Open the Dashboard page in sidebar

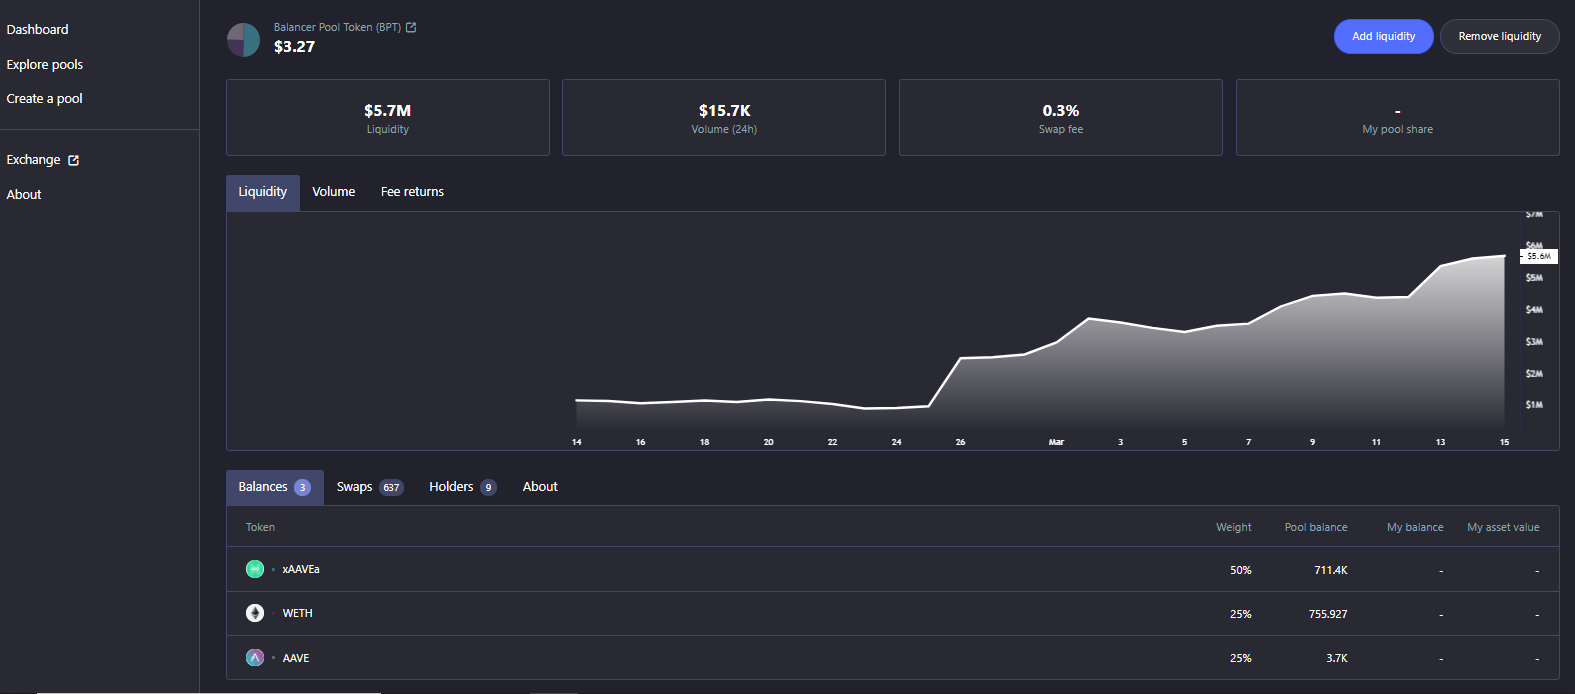click(37, 30)
